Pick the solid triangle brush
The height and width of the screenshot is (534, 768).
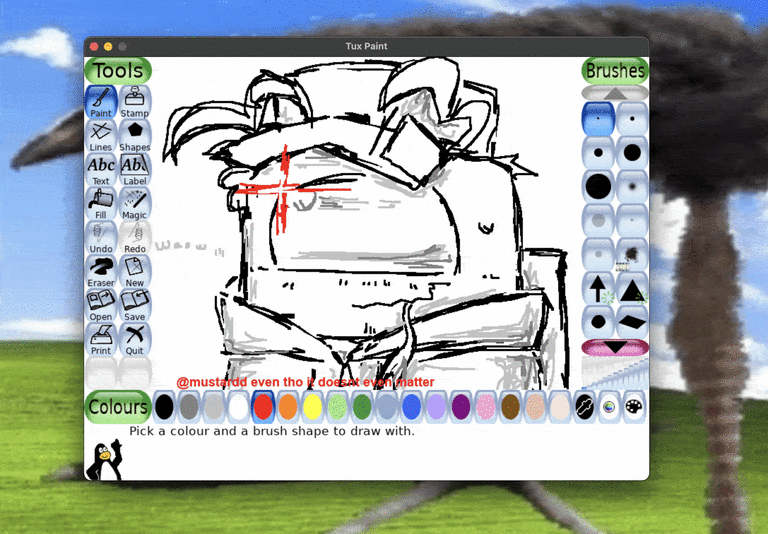click(x=632, y=288)
